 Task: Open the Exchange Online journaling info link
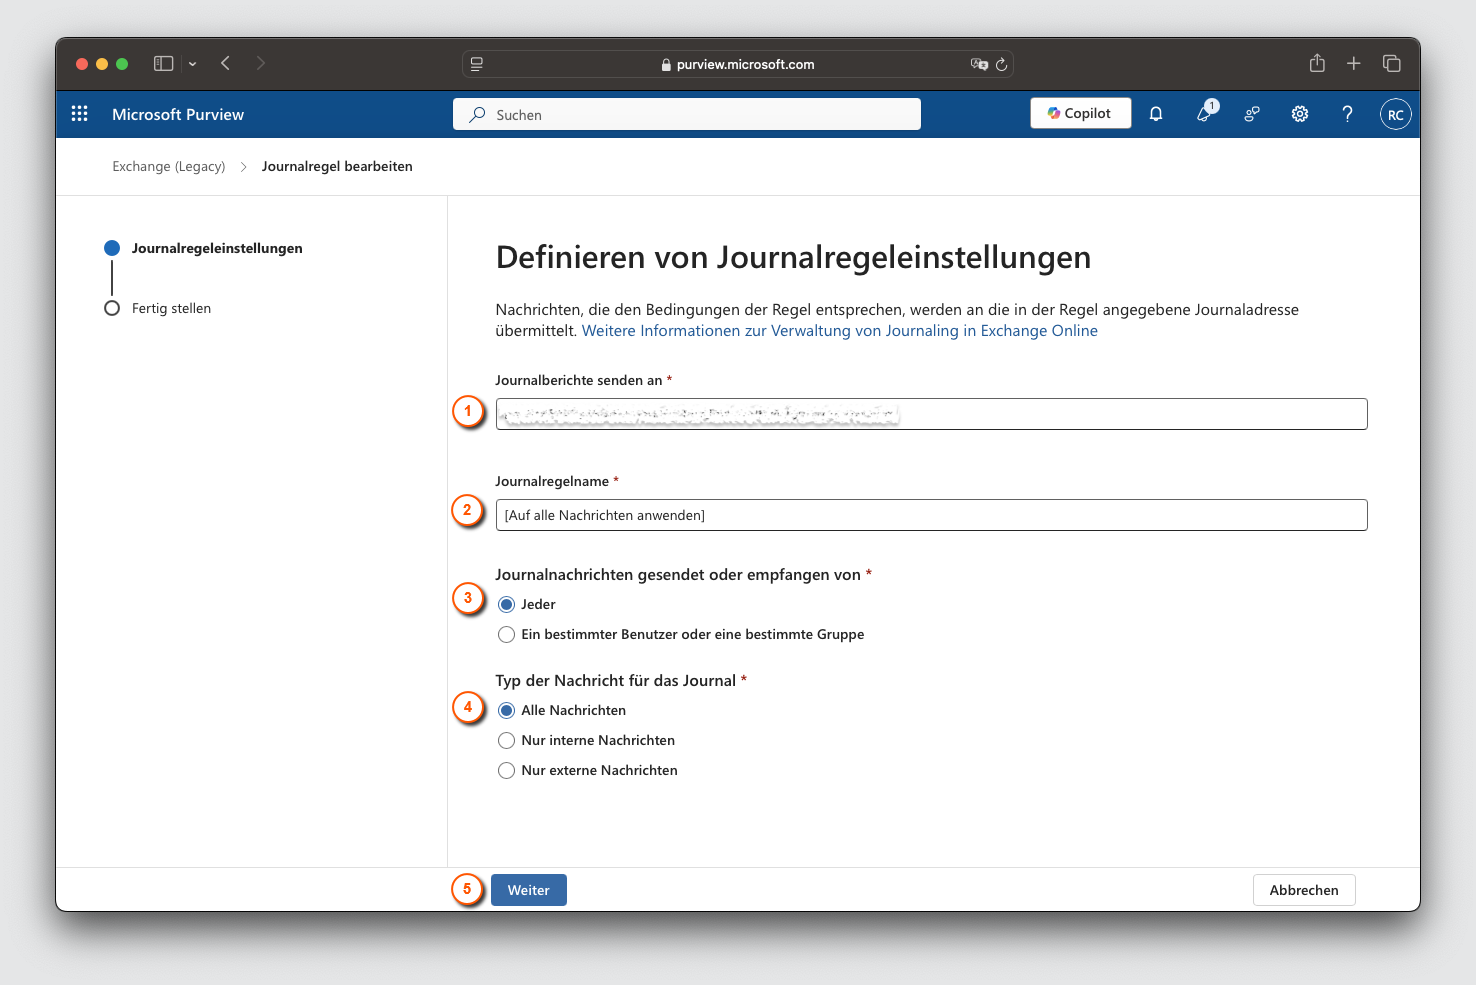click(x=840, y=331)
